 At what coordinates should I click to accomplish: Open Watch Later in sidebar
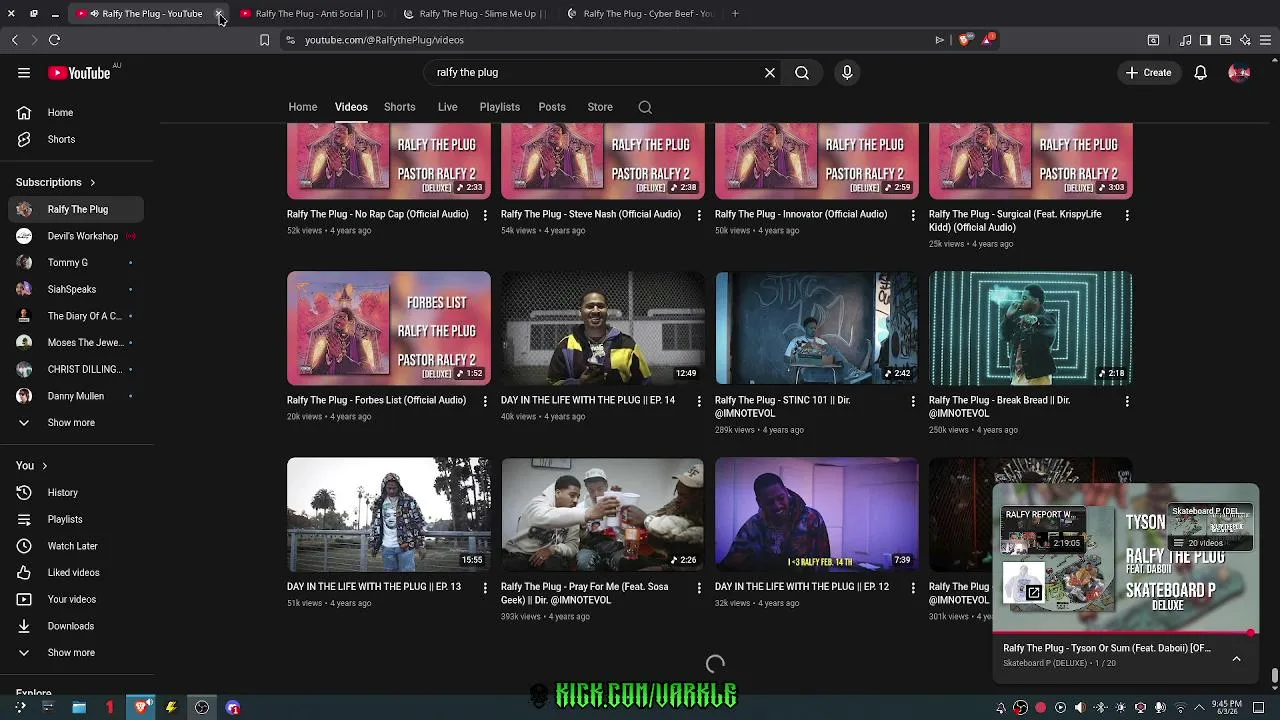click(x=77, y=546)
